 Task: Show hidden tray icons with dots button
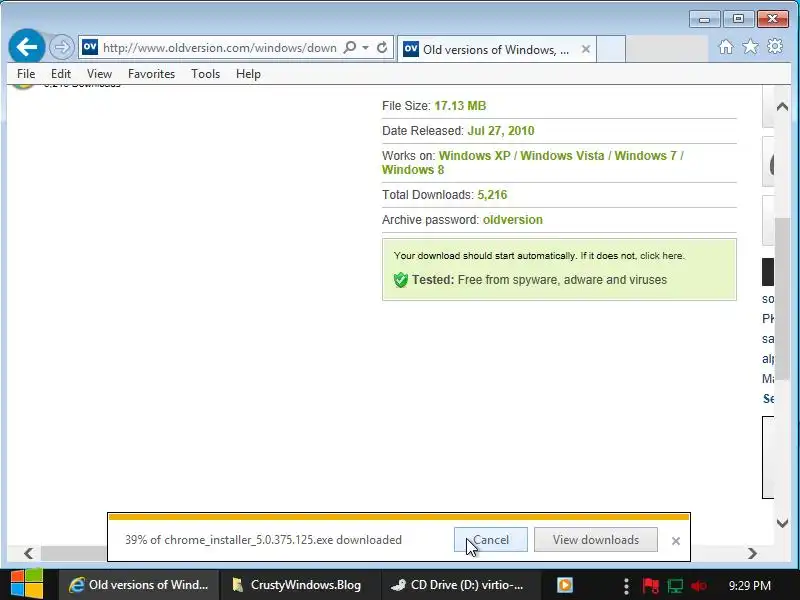click(626, 586)
